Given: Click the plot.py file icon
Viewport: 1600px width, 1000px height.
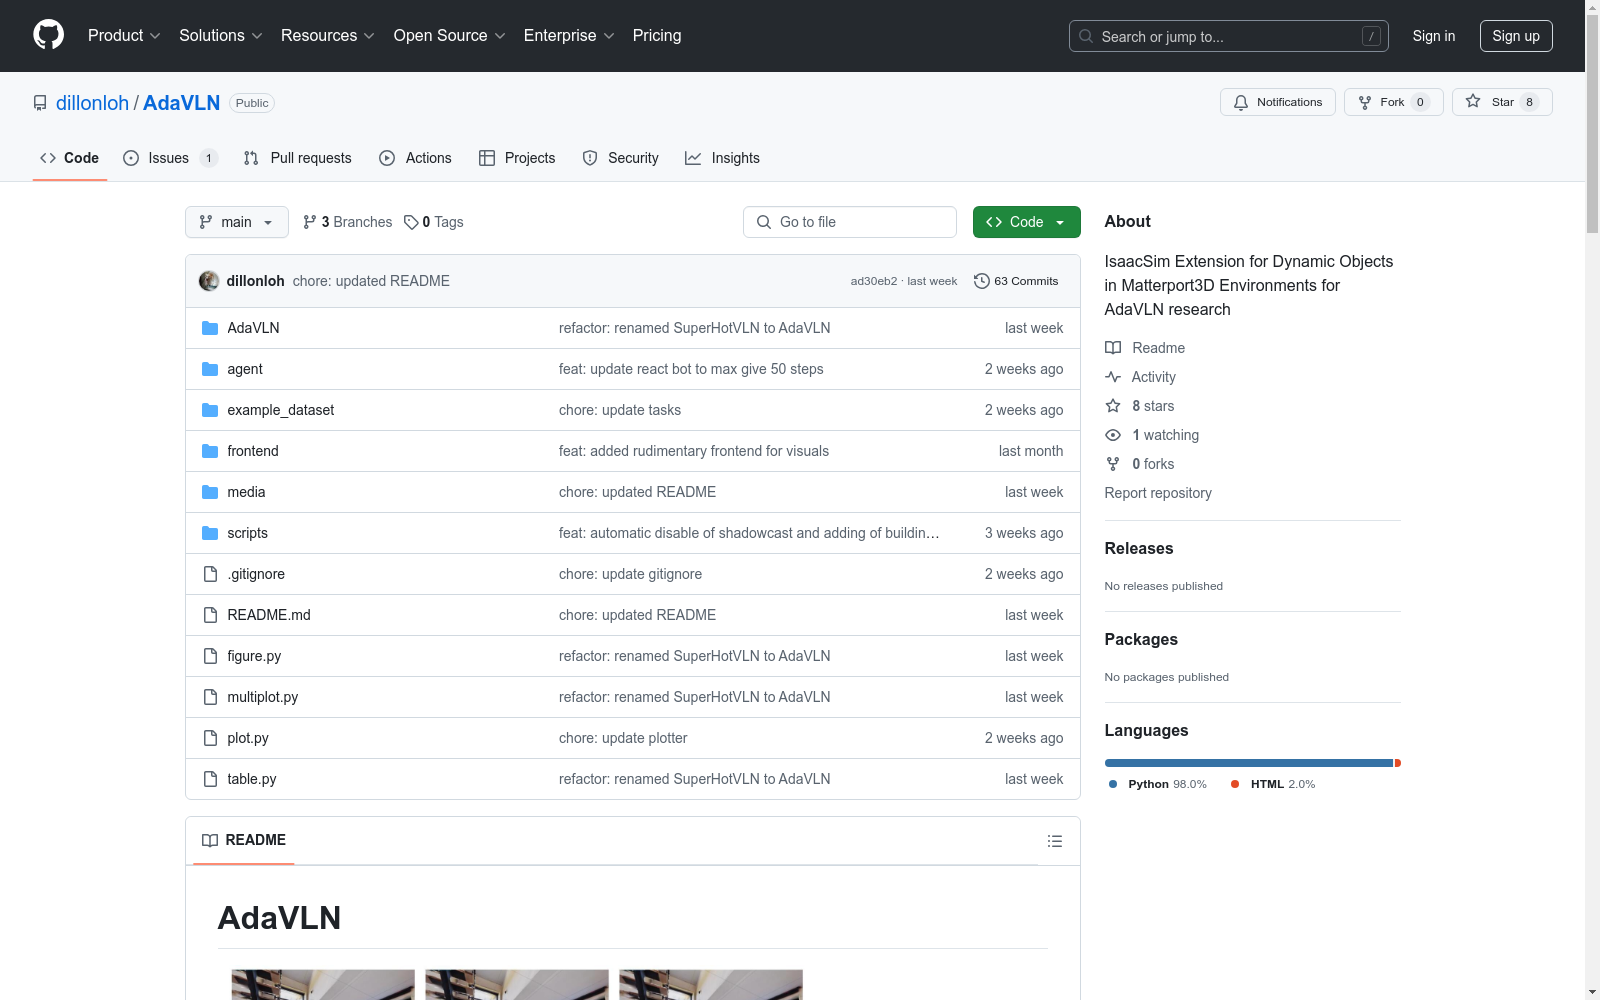Looking at the screenshot, I should click(210, 738).
